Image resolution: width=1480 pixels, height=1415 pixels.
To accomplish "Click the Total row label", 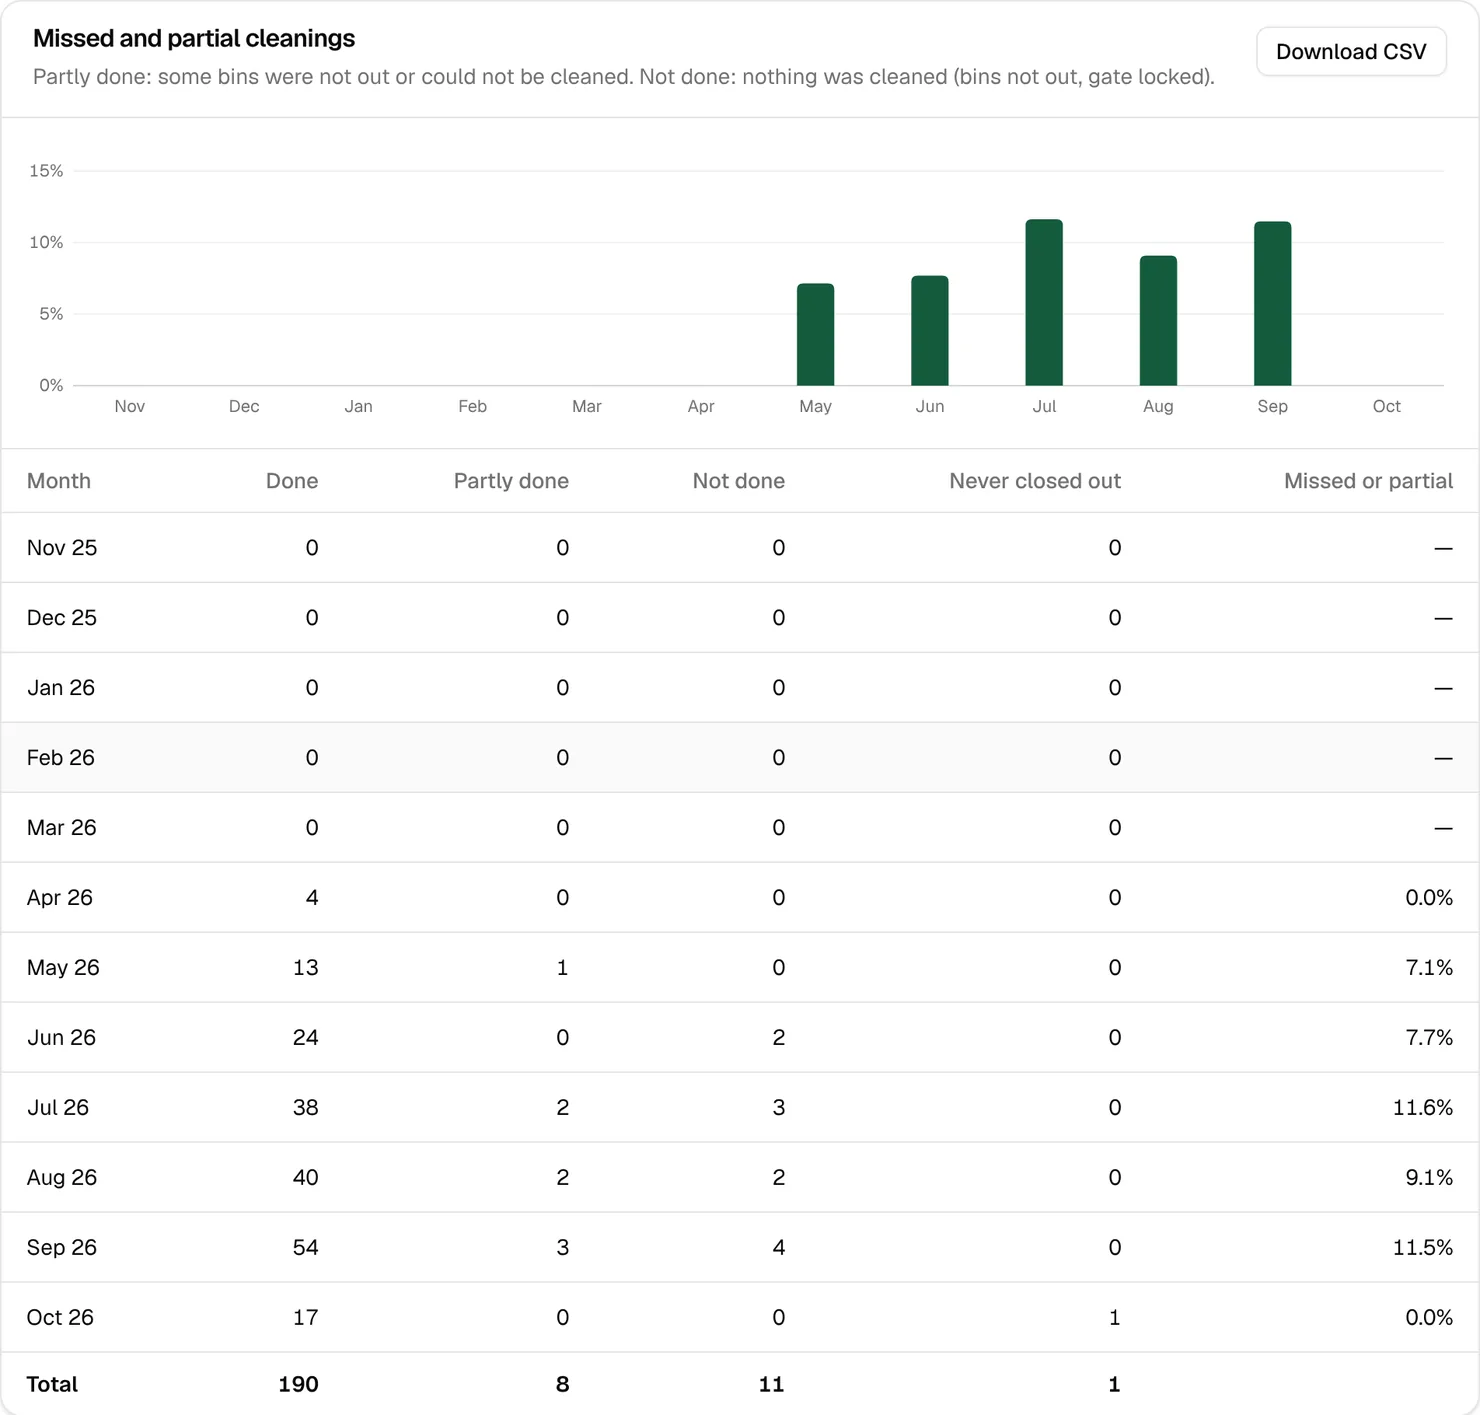I will click(x=52, y=1384).
